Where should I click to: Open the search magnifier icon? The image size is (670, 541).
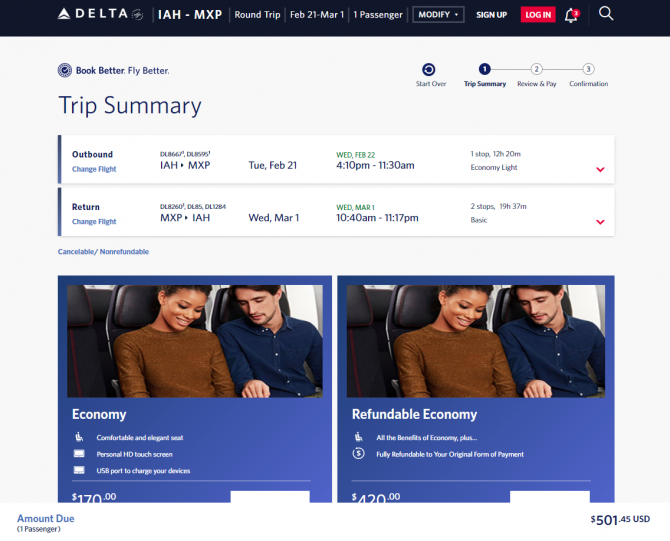point(605,14)
